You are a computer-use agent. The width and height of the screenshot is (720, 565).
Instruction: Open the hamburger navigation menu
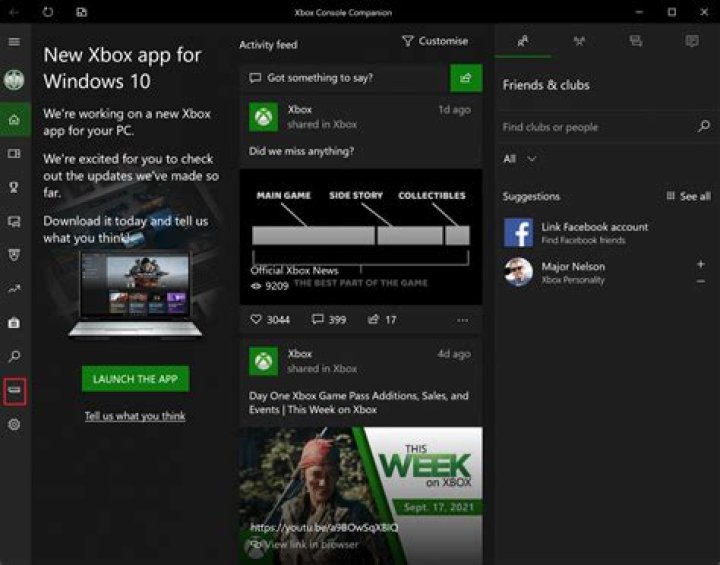coord(14,42)
